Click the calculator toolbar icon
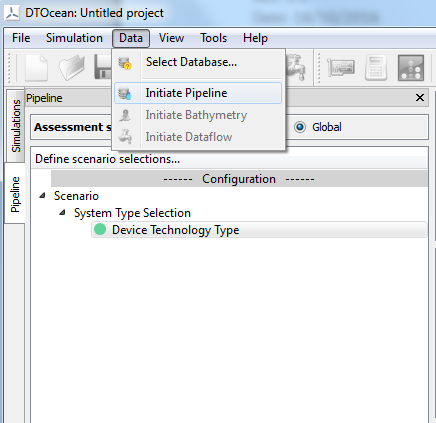The image size is (436, 423). tap(376, 68)
